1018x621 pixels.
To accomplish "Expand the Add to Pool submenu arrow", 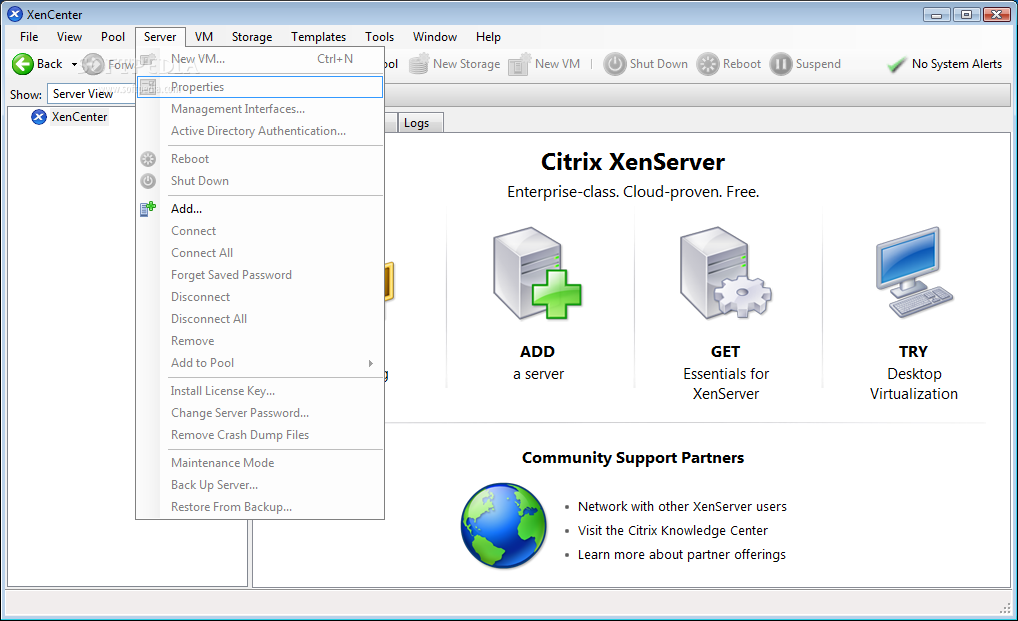I will click(371, 363).
